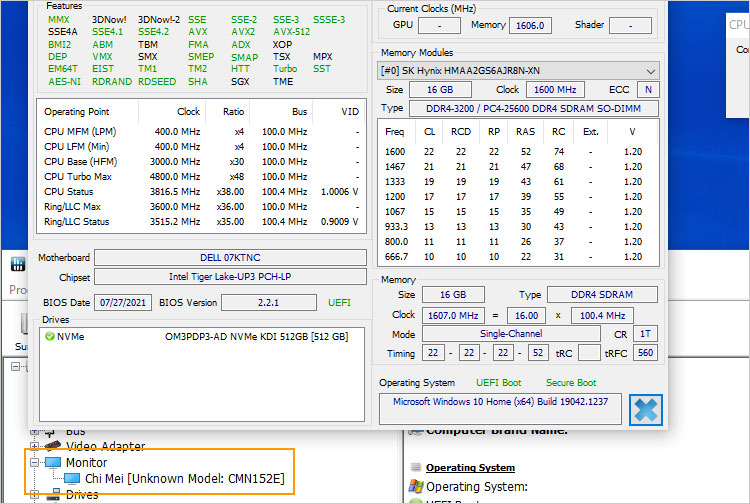Click the Monitor icon in the tree
Screen dimensions: 750x504
(x=53, y=463)
